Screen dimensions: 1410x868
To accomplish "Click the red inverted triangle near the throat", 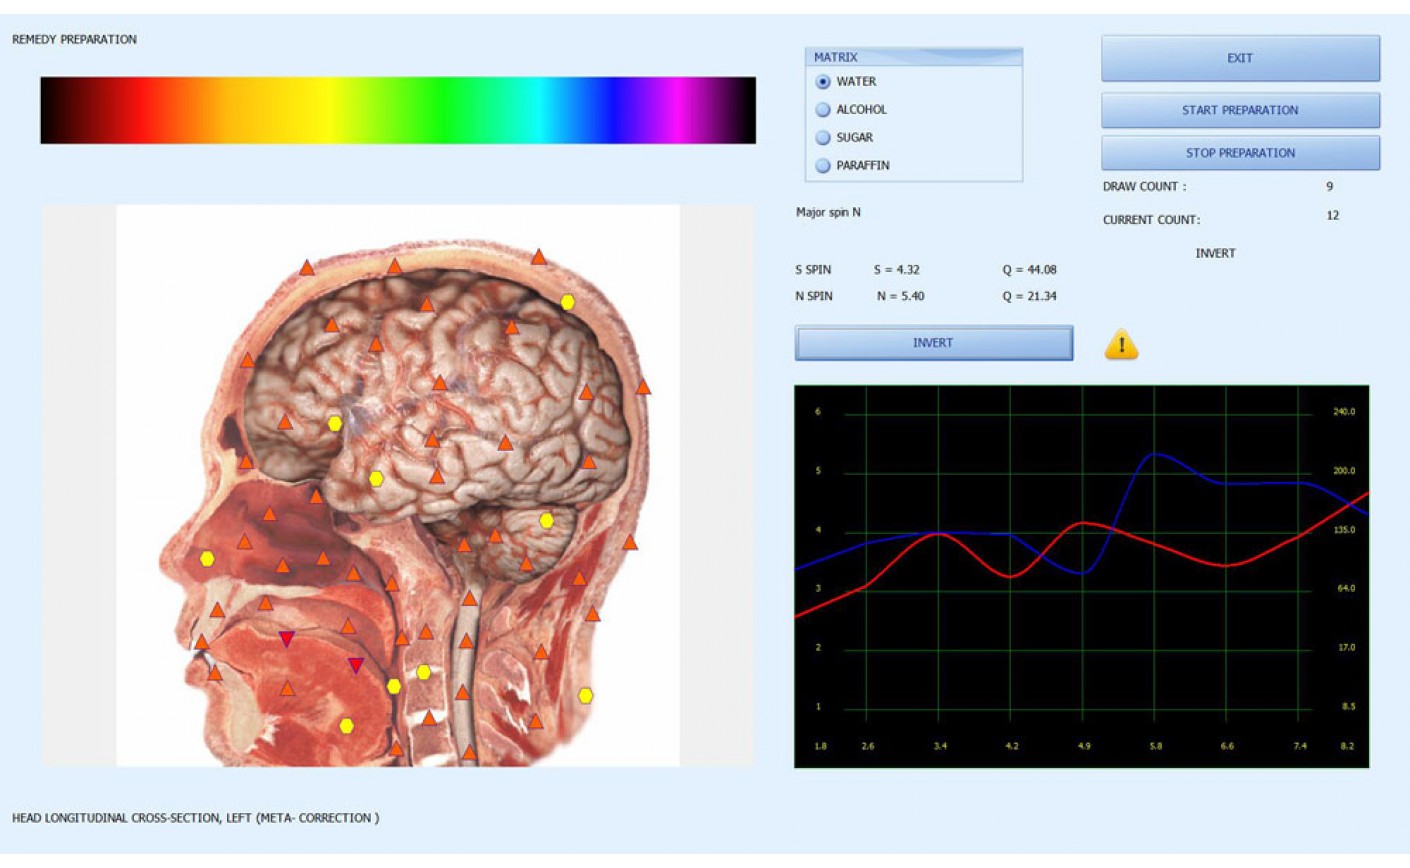I will [356, 665].
